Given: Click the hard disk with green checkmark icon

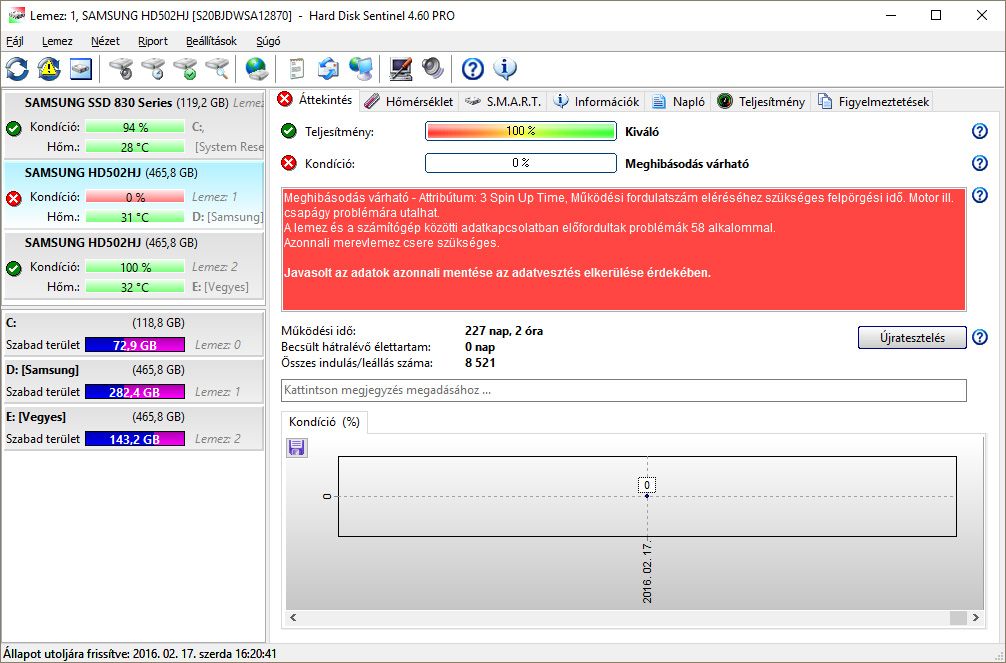Looking at the screenshot, I should 185,69.
